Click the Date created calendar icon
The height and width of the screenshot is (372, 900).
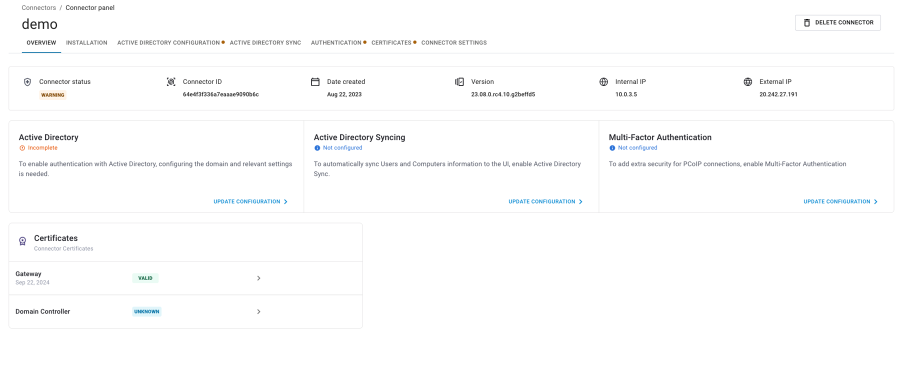click(x=315, y=82)
